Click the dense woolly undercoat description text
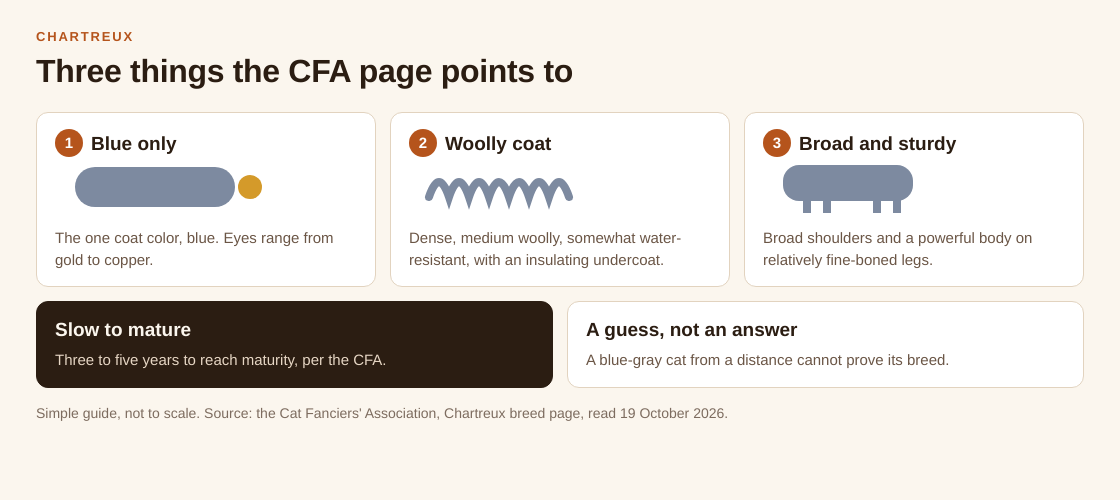The height and width of the screenshot is (500, 1120). pos(545,249)
